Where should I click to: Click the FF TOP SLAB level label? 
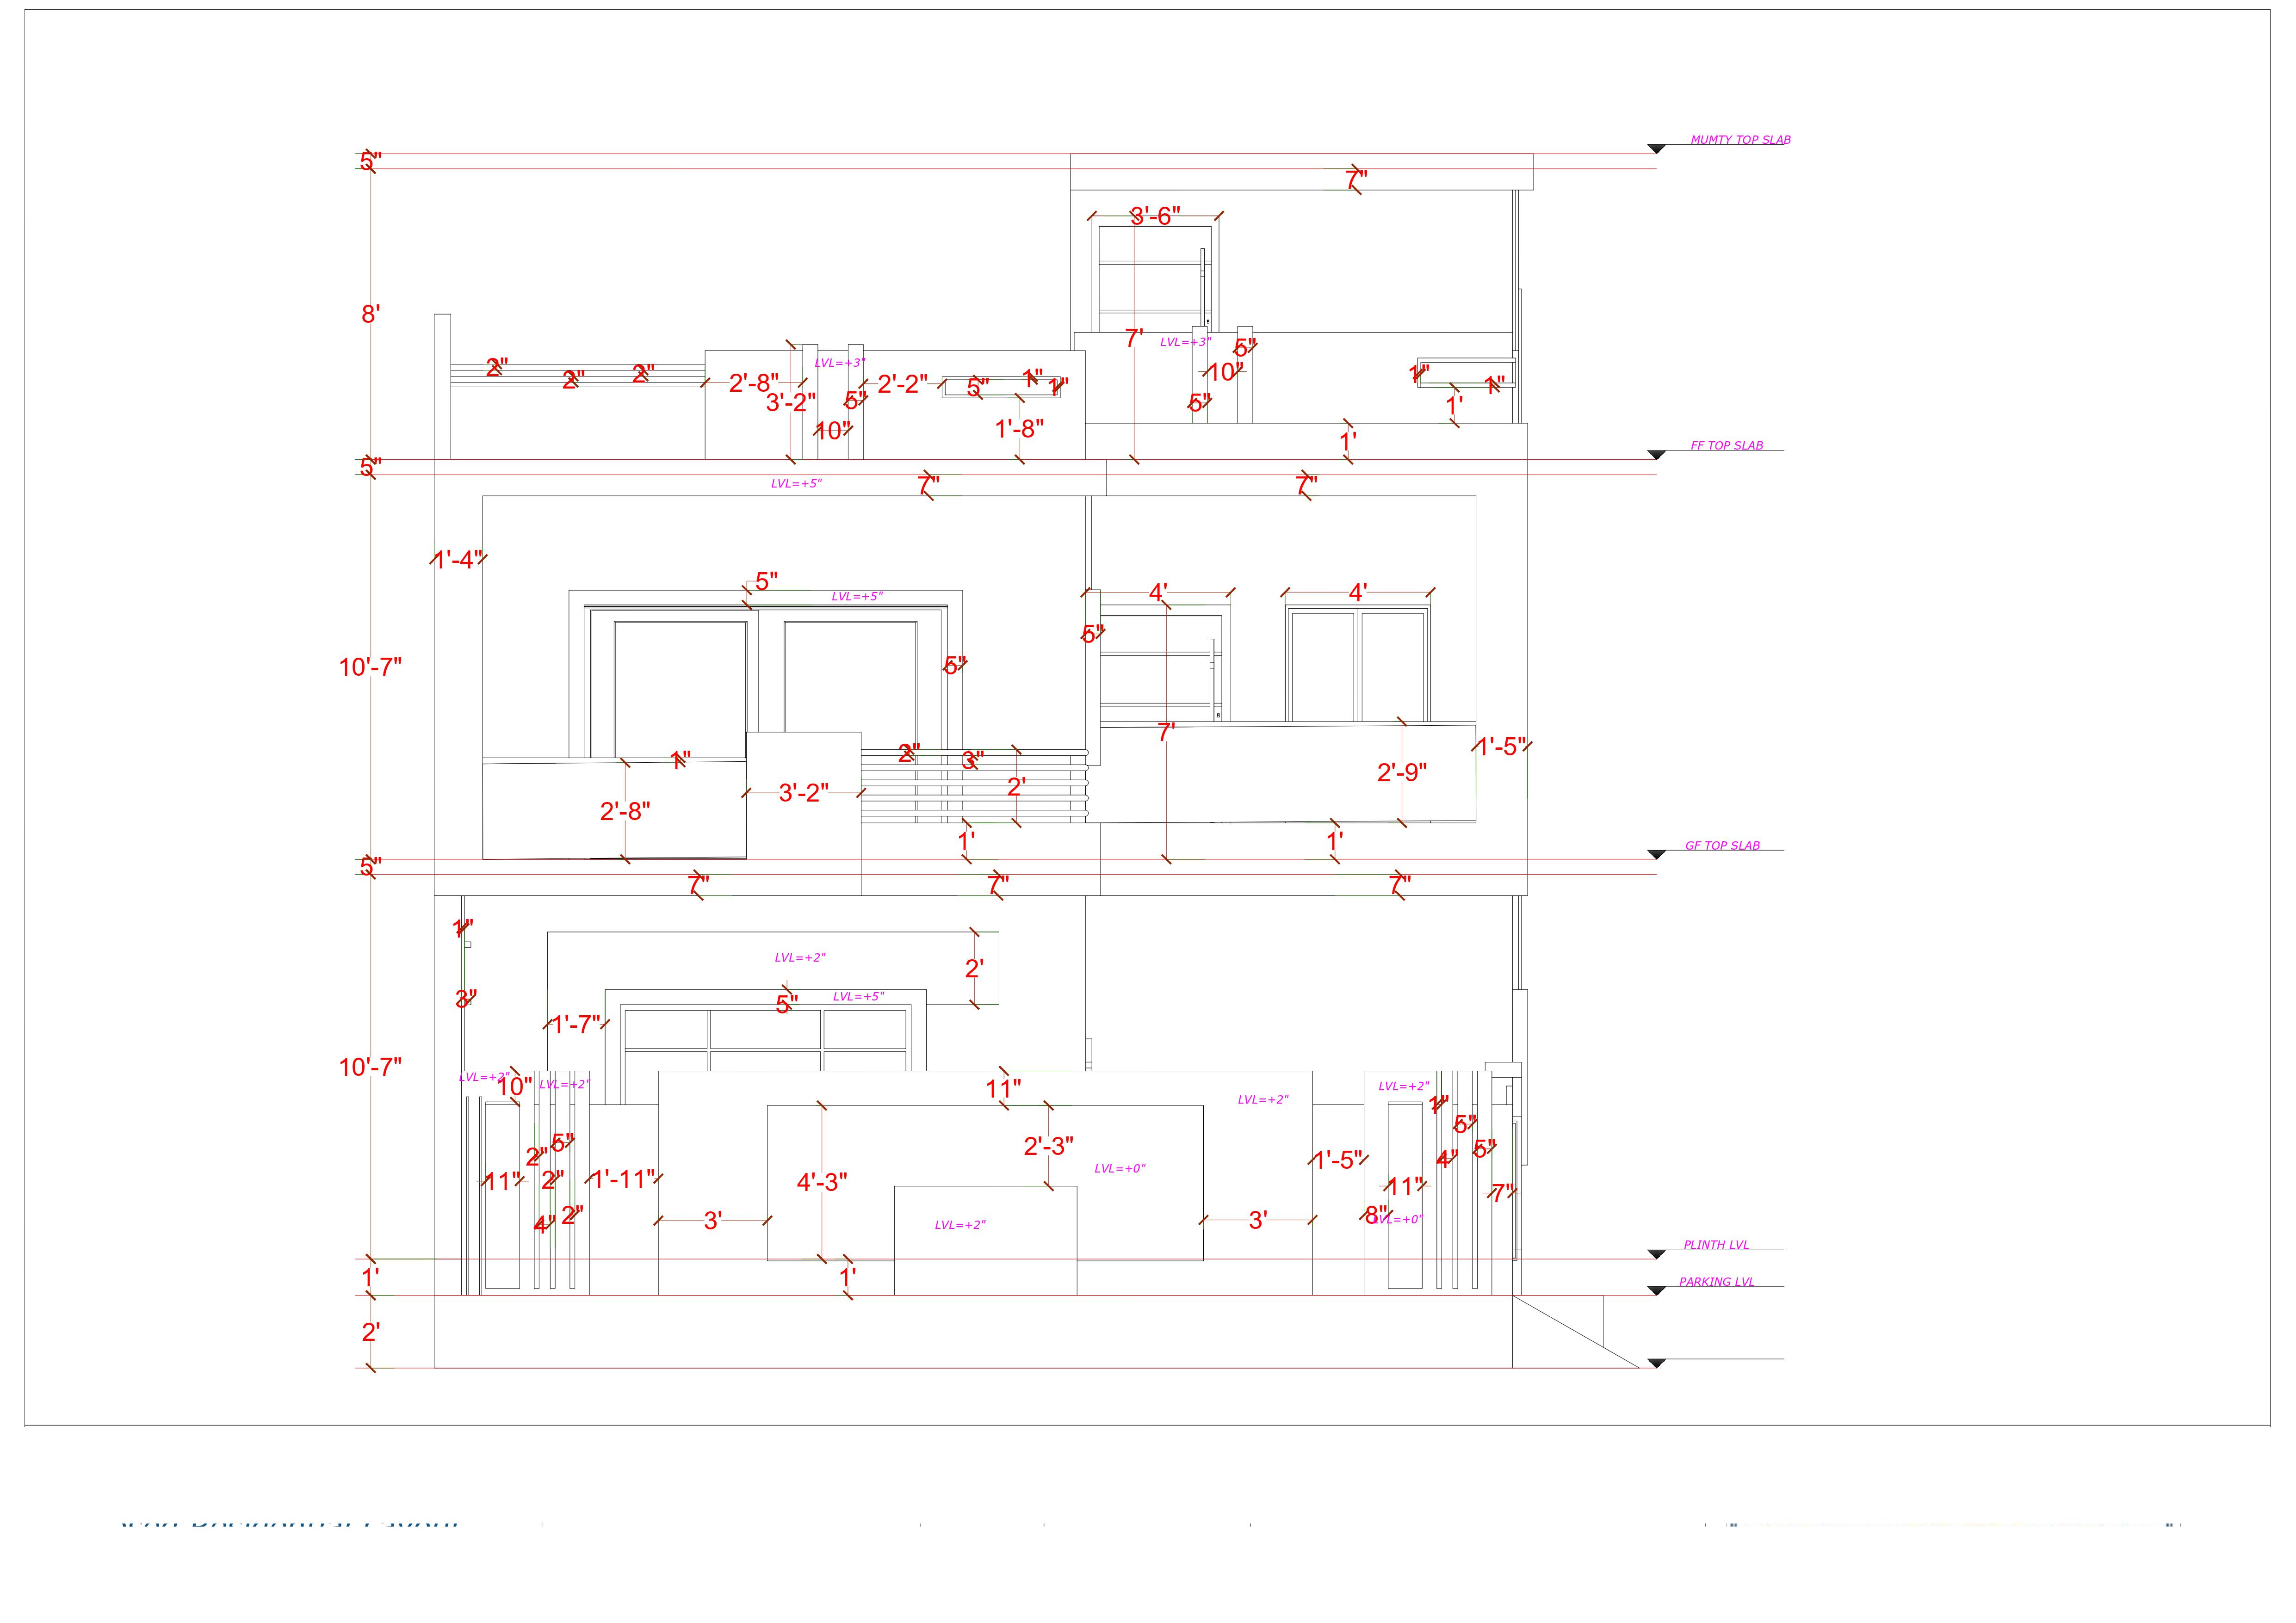[x=1726, y=446]
